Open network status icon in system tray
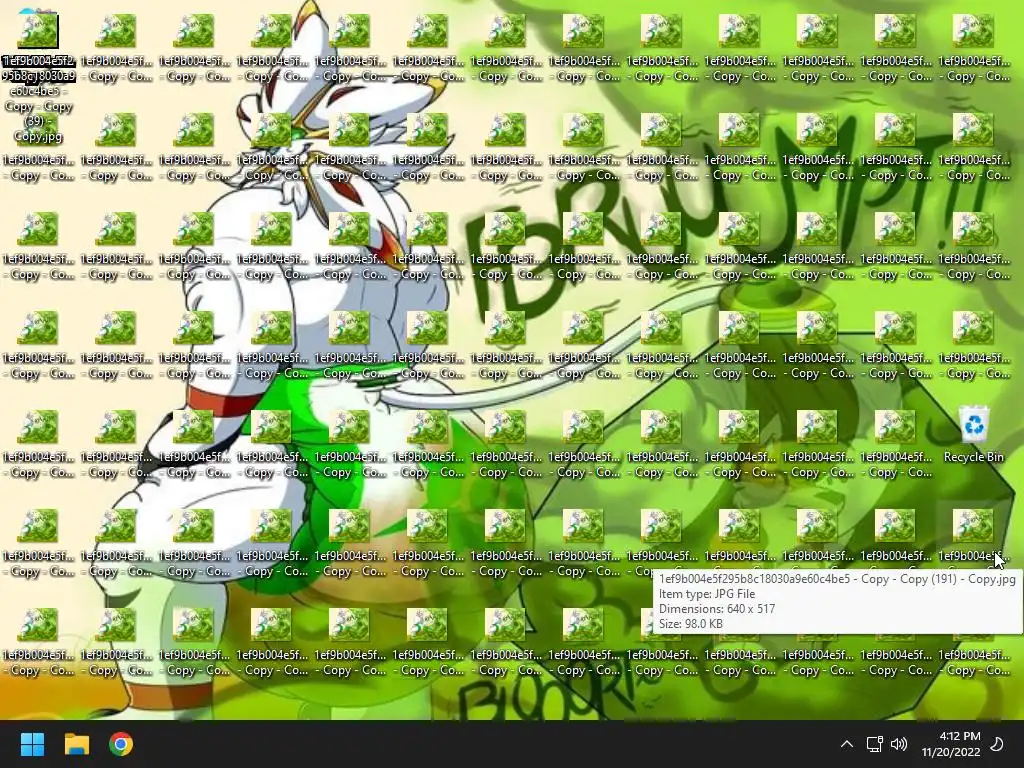The image size is (1024, 768). (x=874, y=744)
